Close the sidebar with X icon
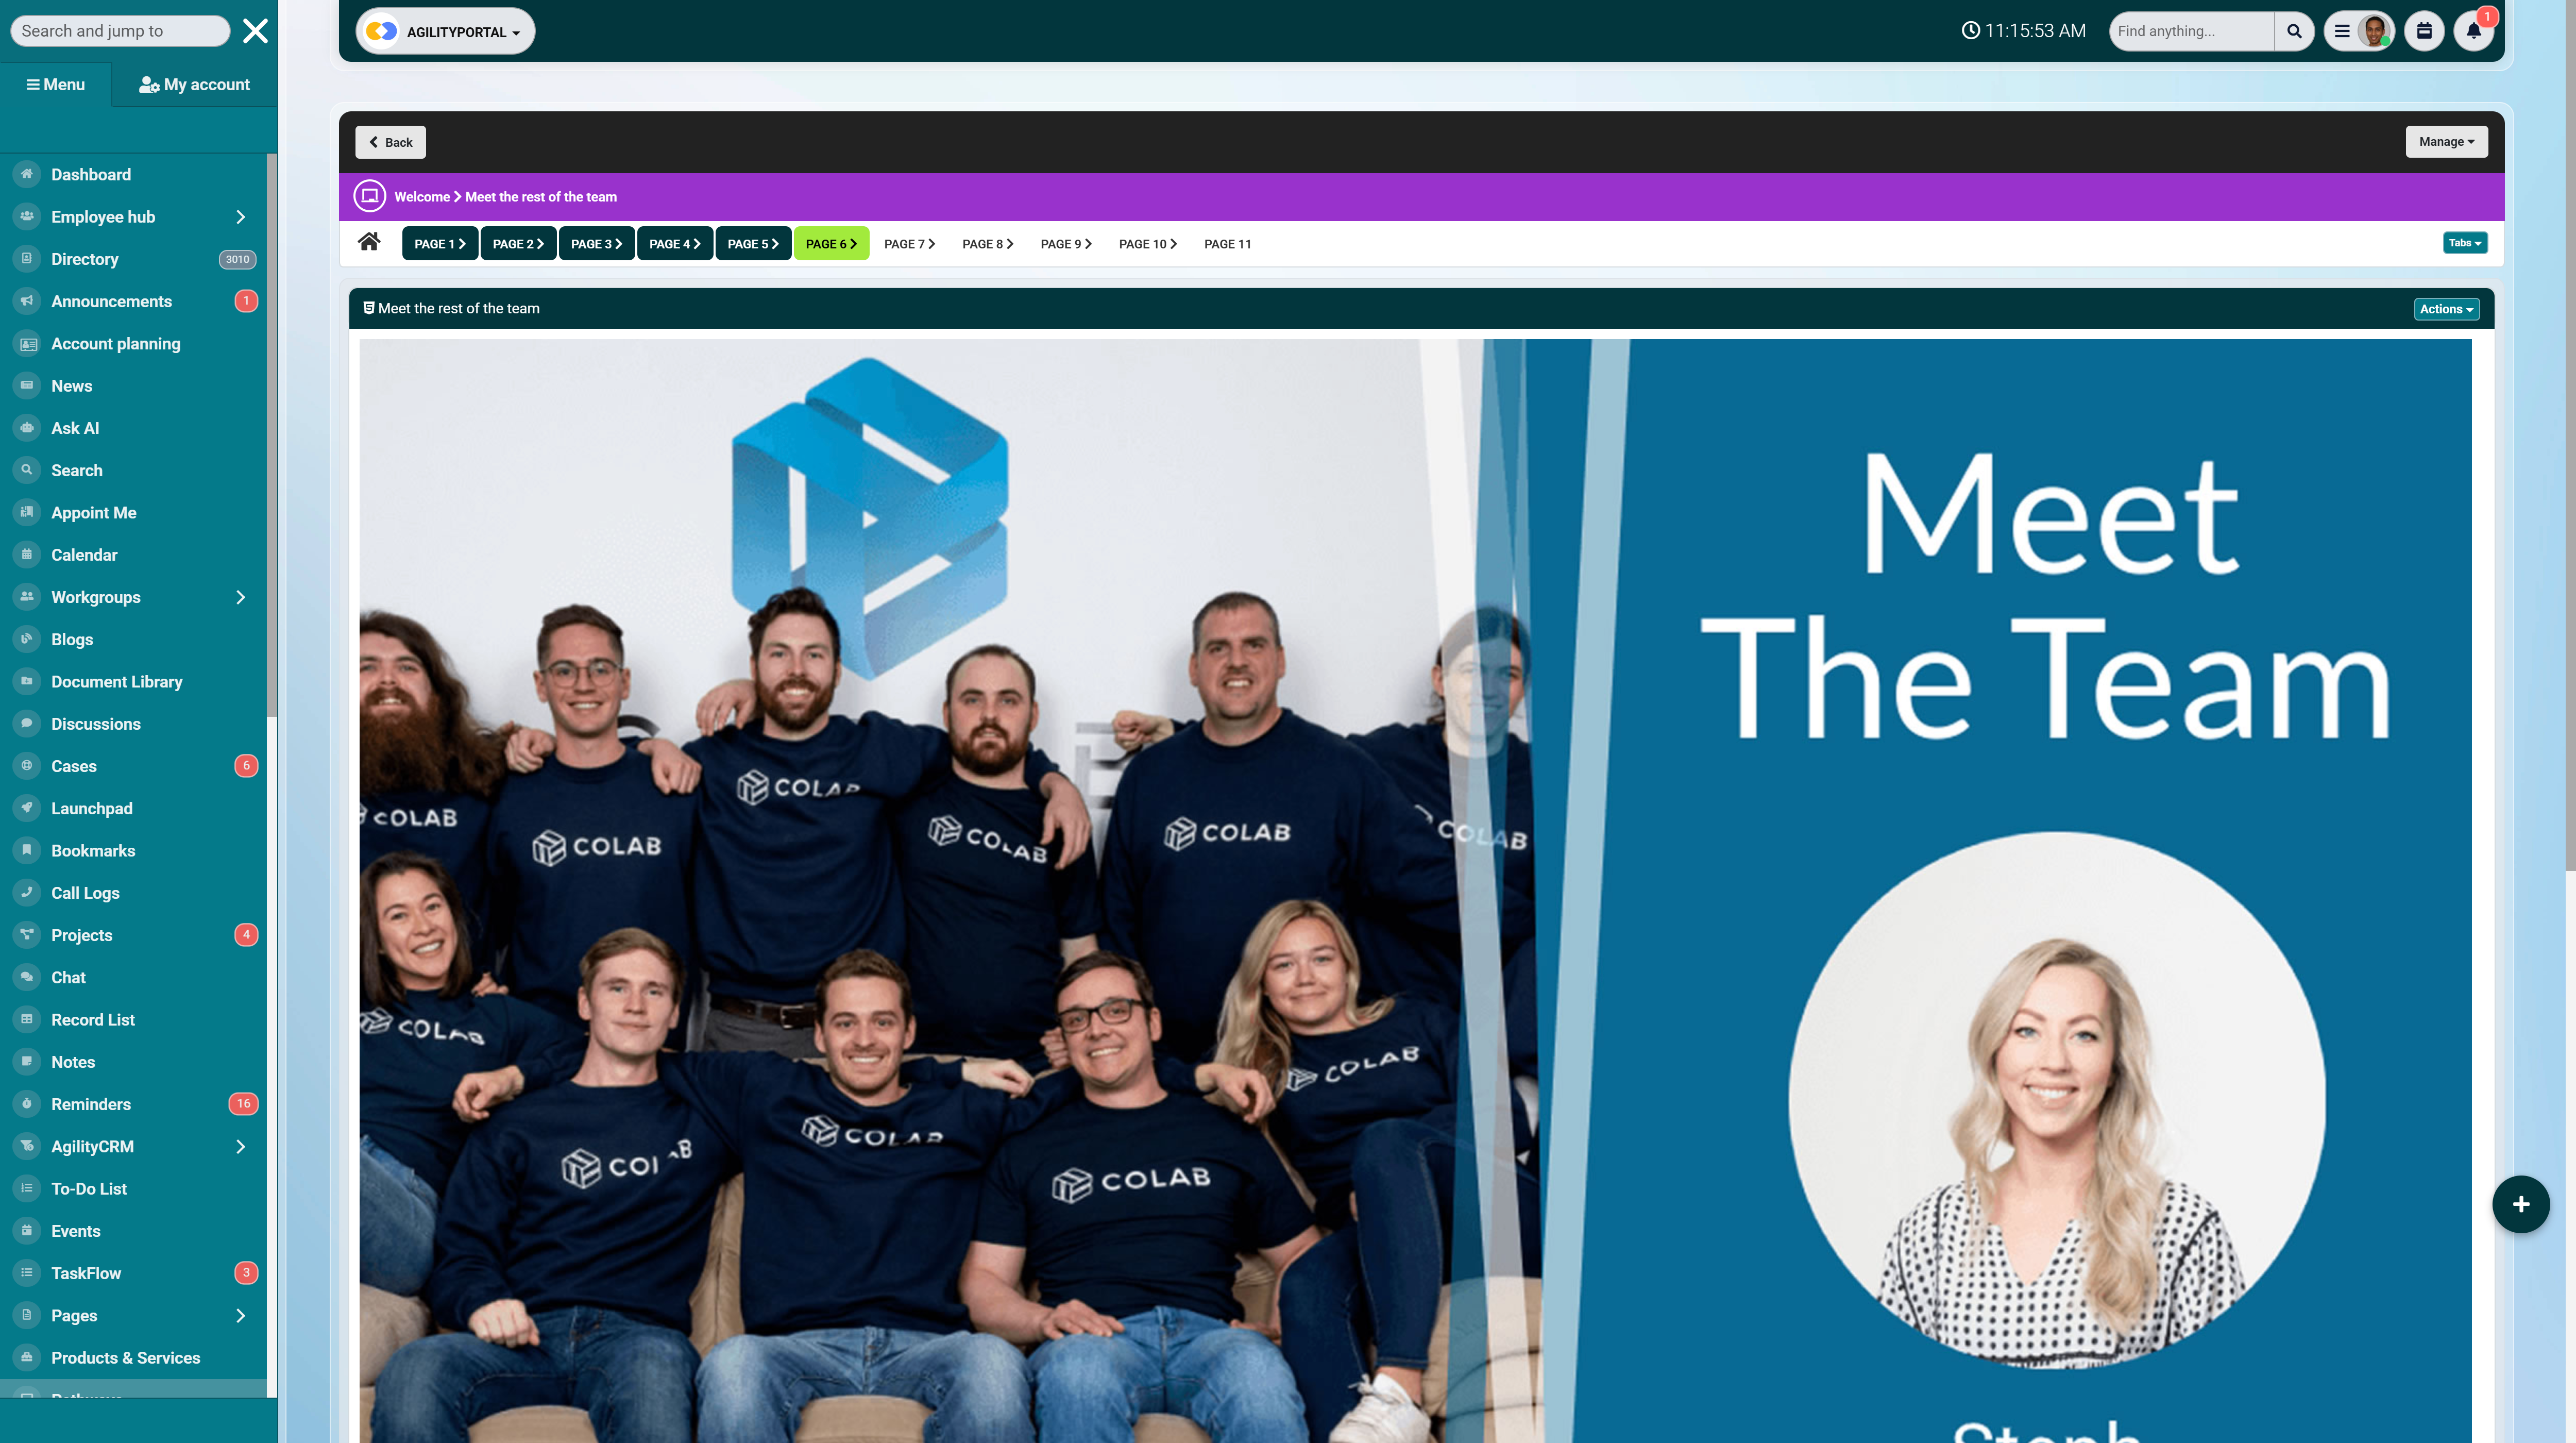This screenshot has height=1443, width=2576. tap(255, 31)
